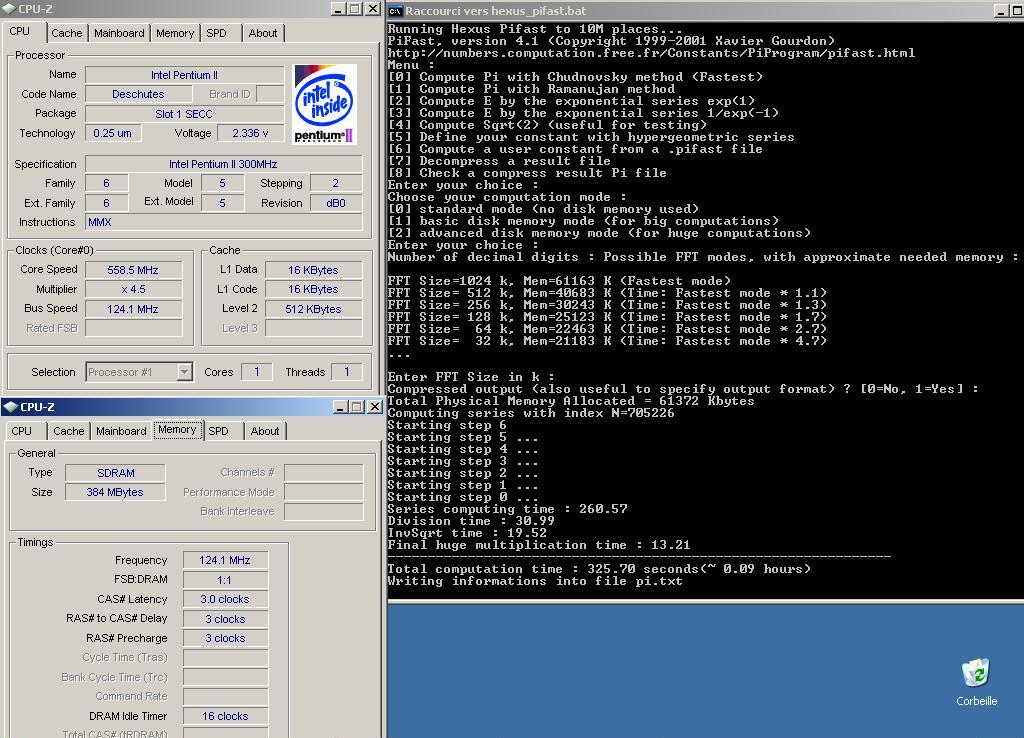This screenshot has width=1024, height=738.
Task: Open SPD tab in lower CPU-Z window
Action: pyautogui.click(x=218, y=431)
